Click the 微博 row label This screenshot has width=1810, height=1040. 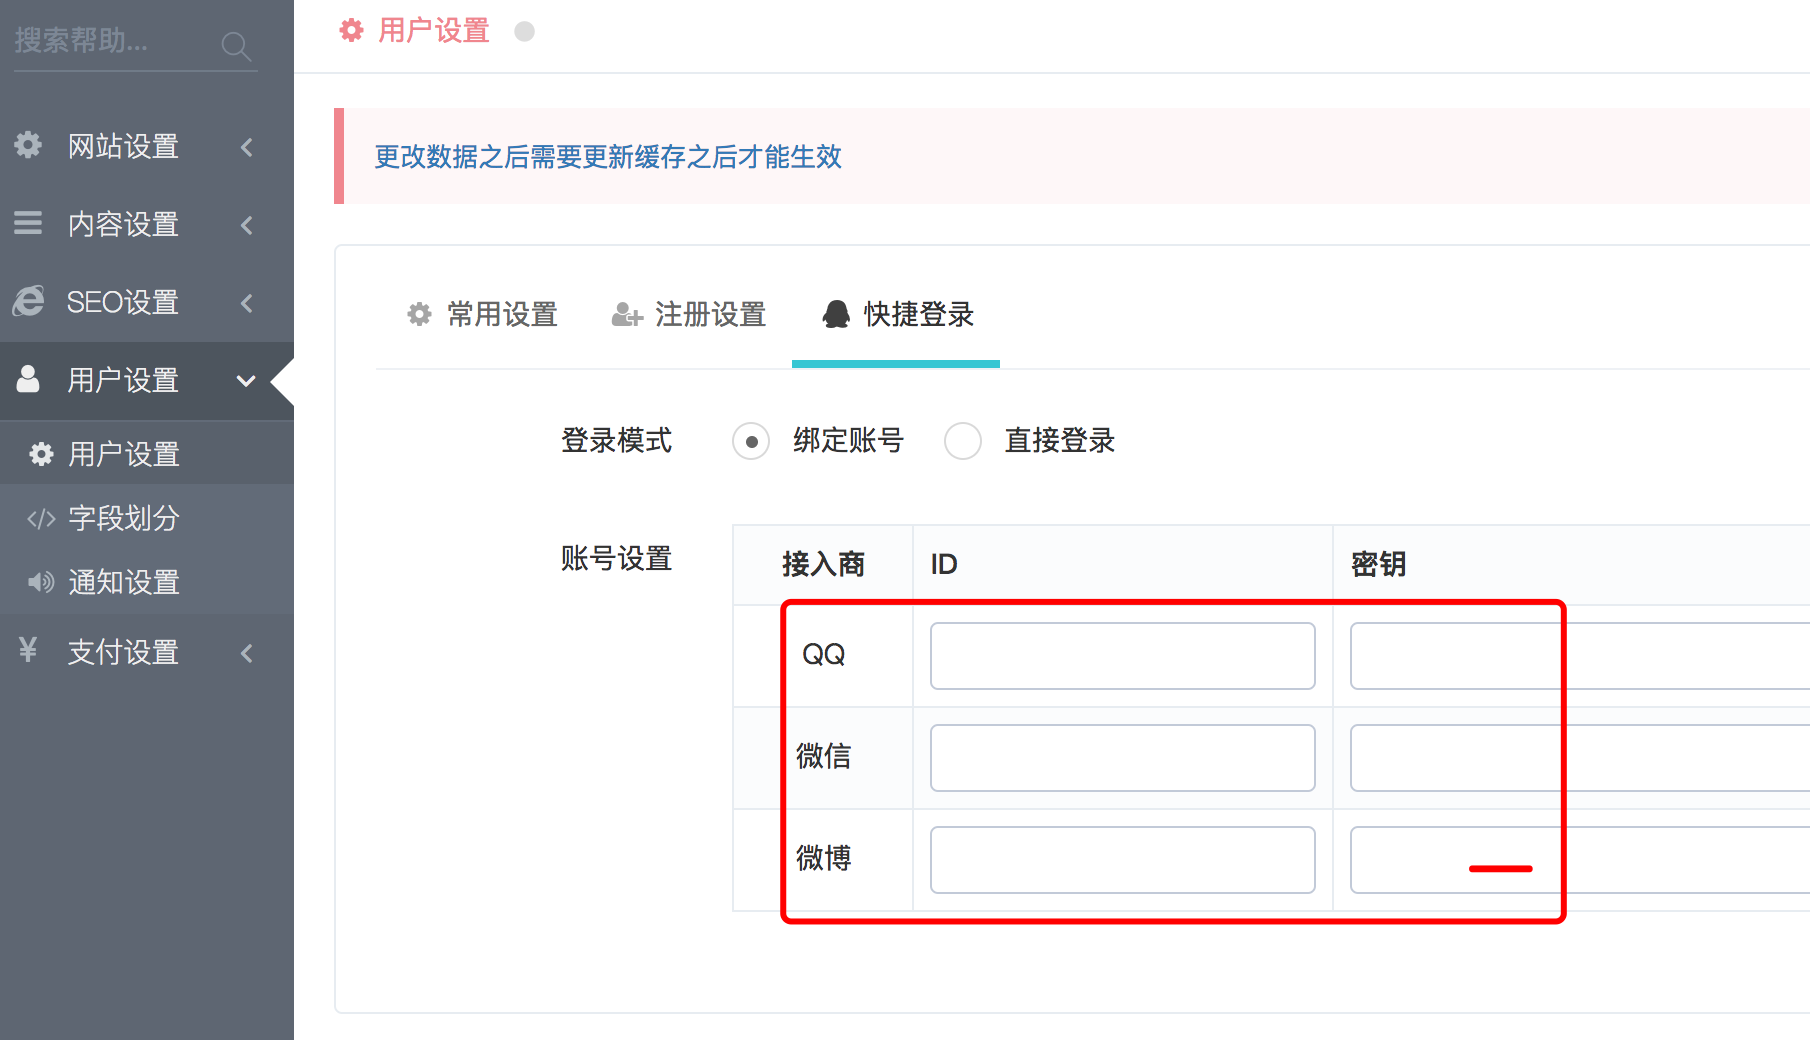tap(824, 858)
